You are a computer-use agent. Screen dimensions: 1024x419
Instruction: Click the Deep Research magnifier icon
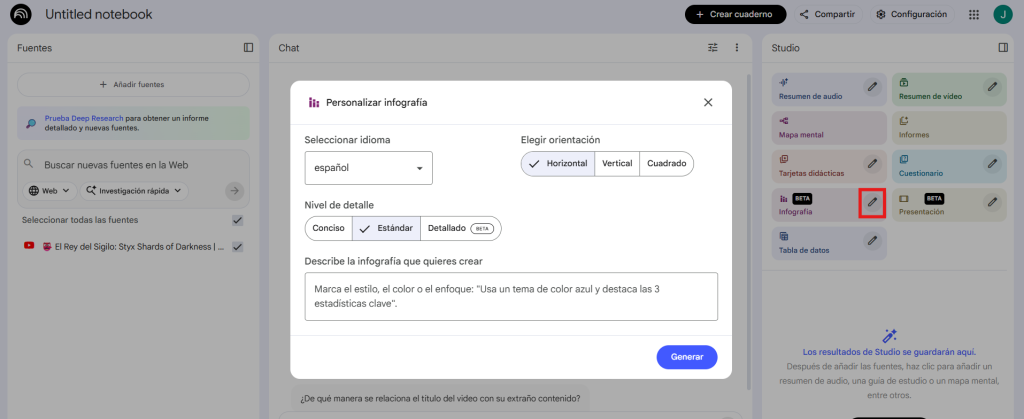click(x=31, y=123)
